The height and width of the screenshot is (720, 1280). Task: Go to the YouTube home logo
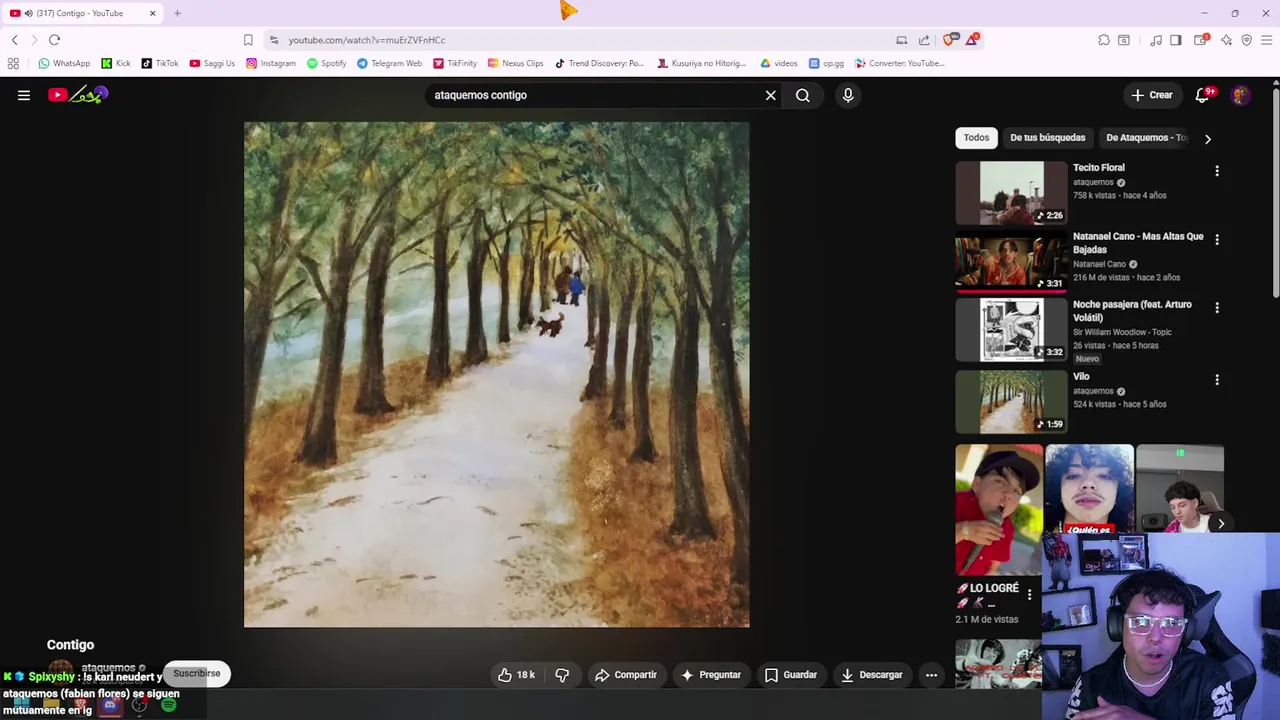coord(78,95)
